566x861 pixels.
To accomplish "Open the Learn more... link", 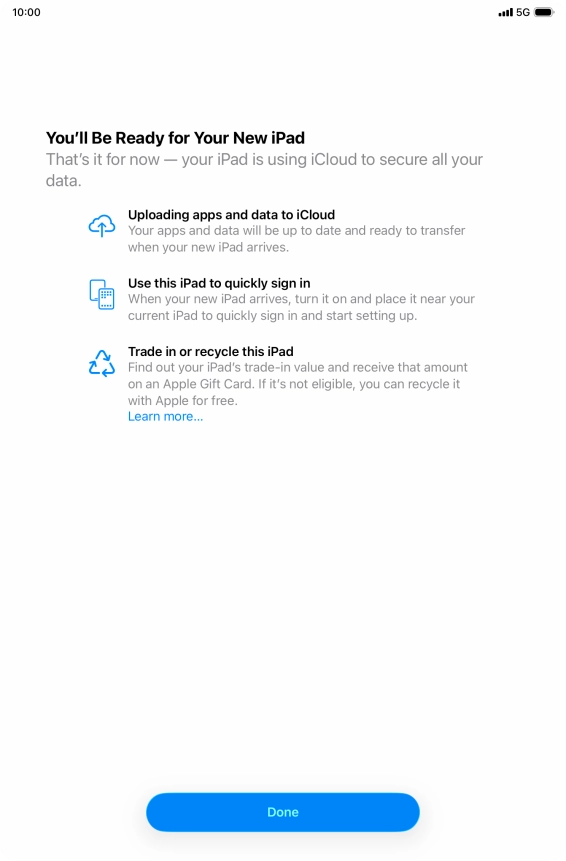I will point(165,417).
